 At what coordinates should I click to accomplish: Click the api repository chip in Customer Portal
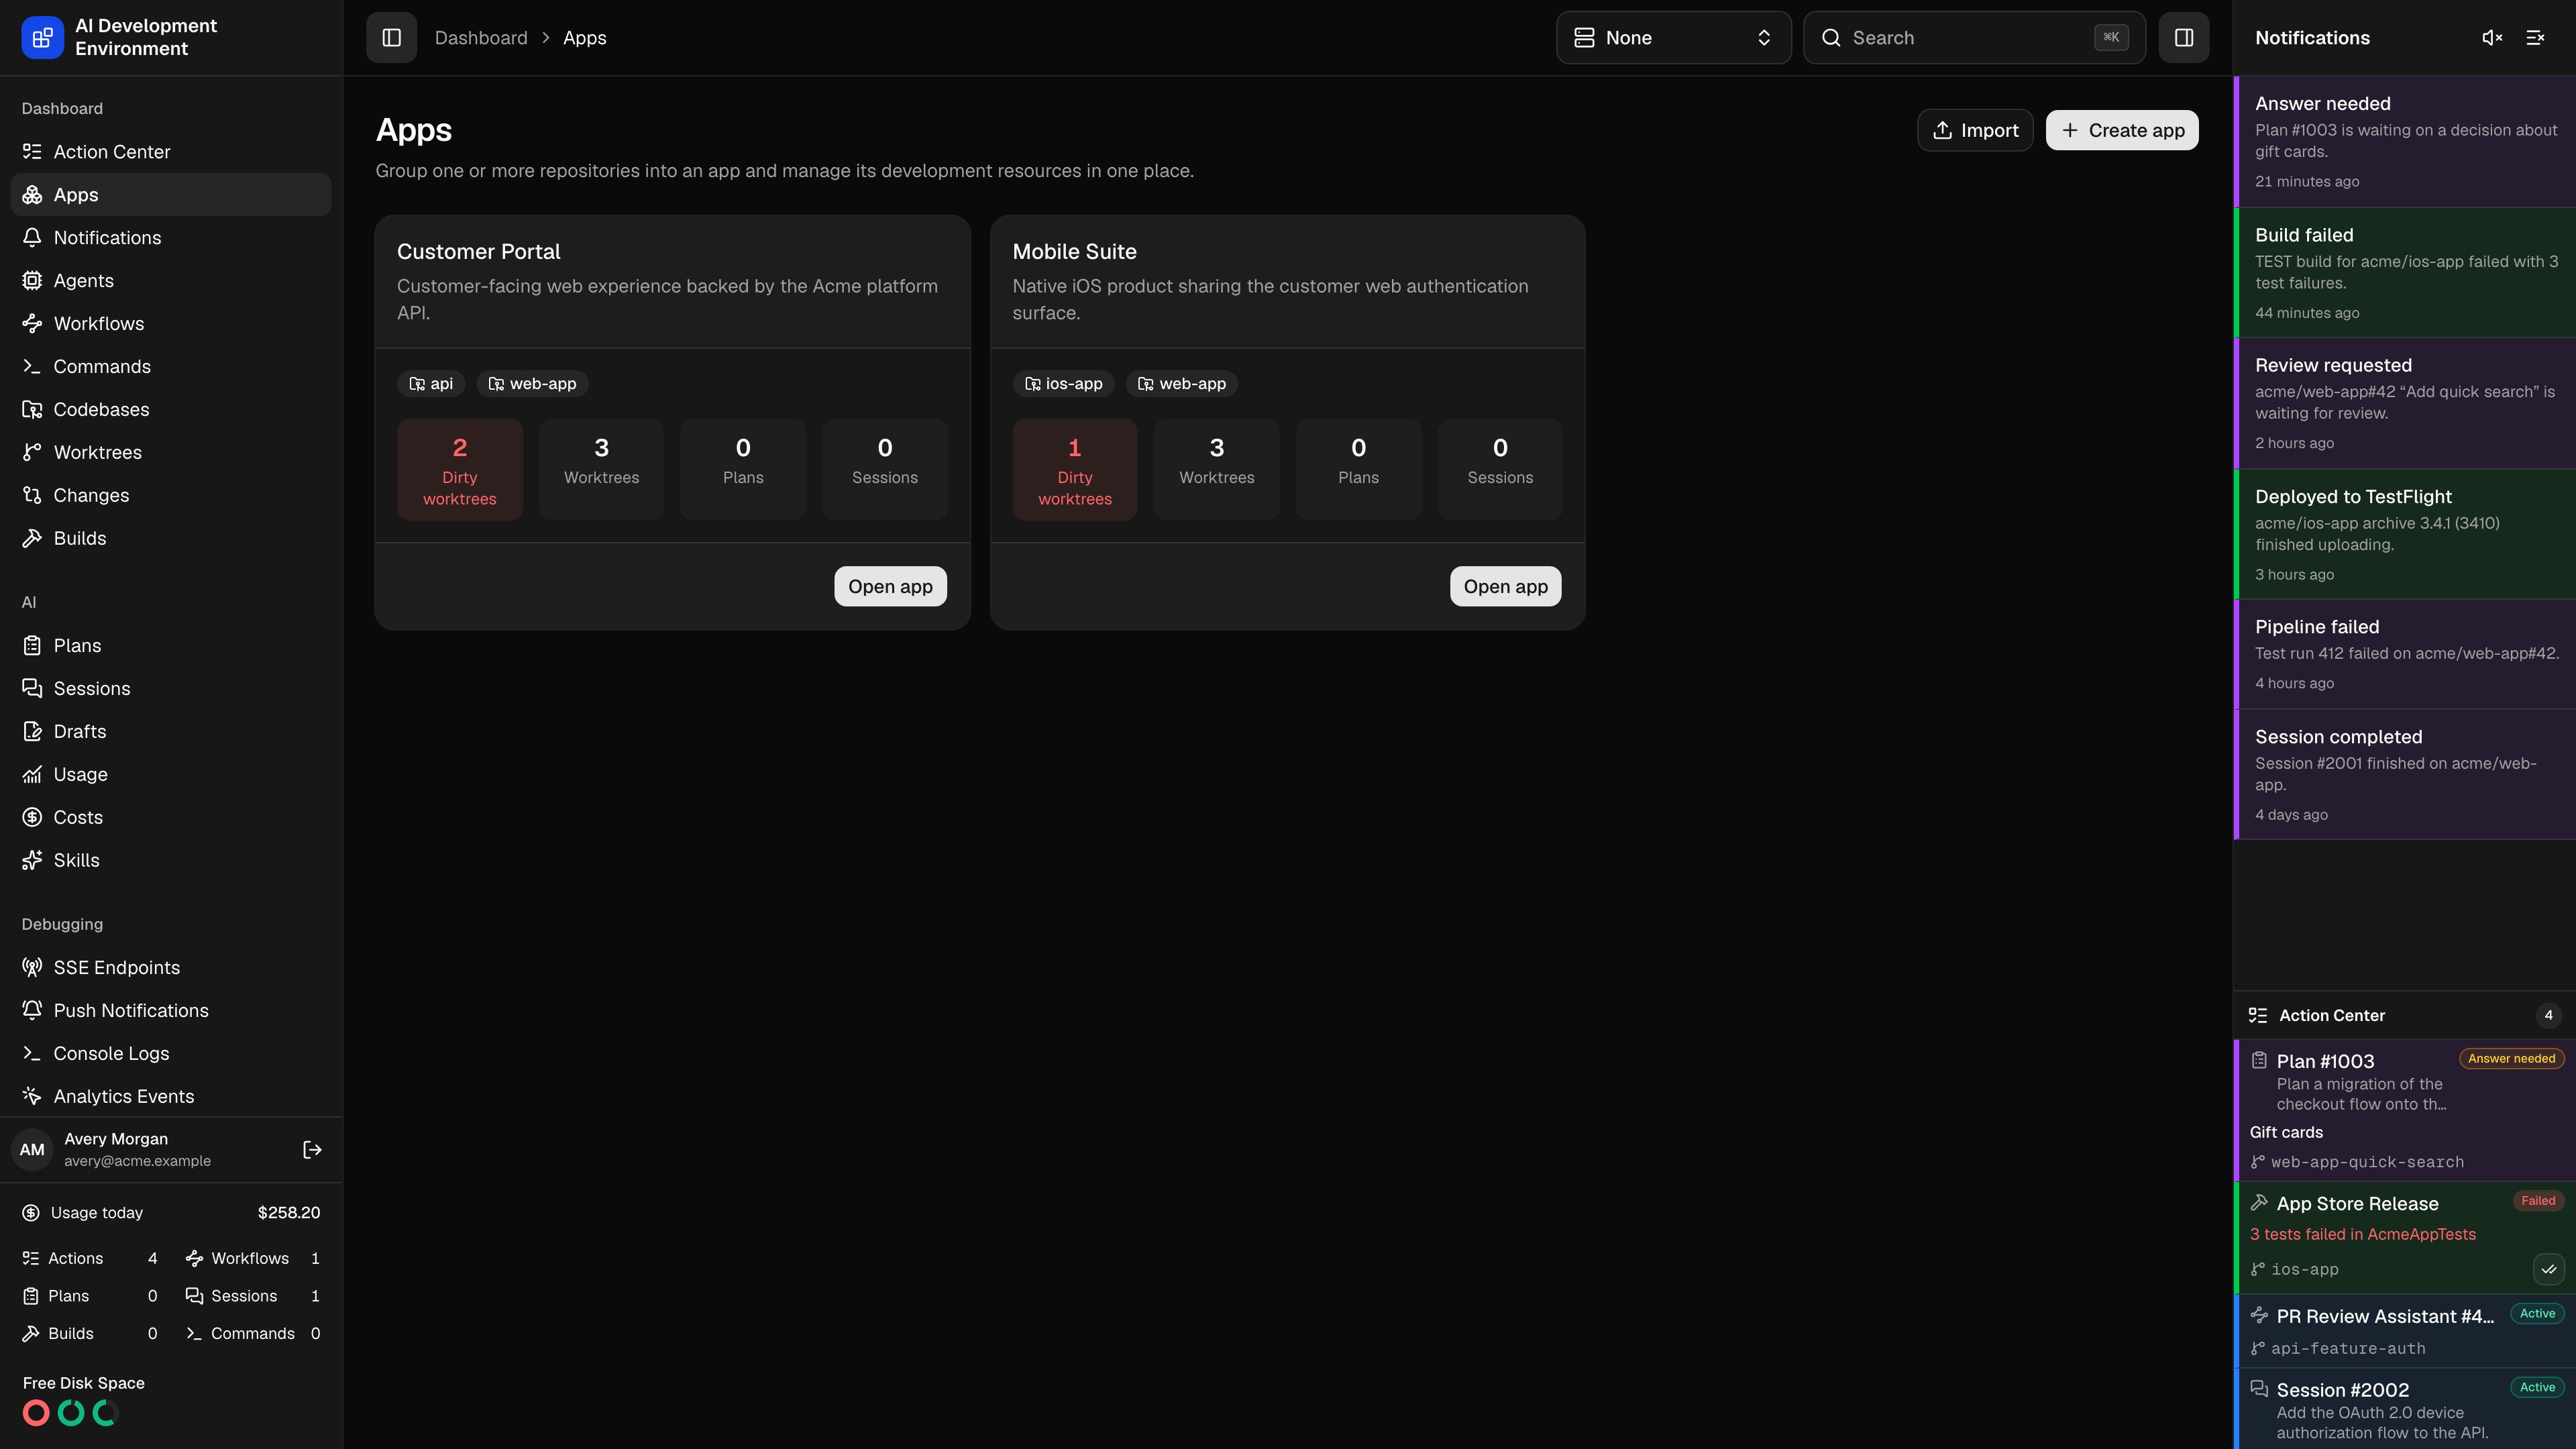pyautogui.click(x=431, y=384)
